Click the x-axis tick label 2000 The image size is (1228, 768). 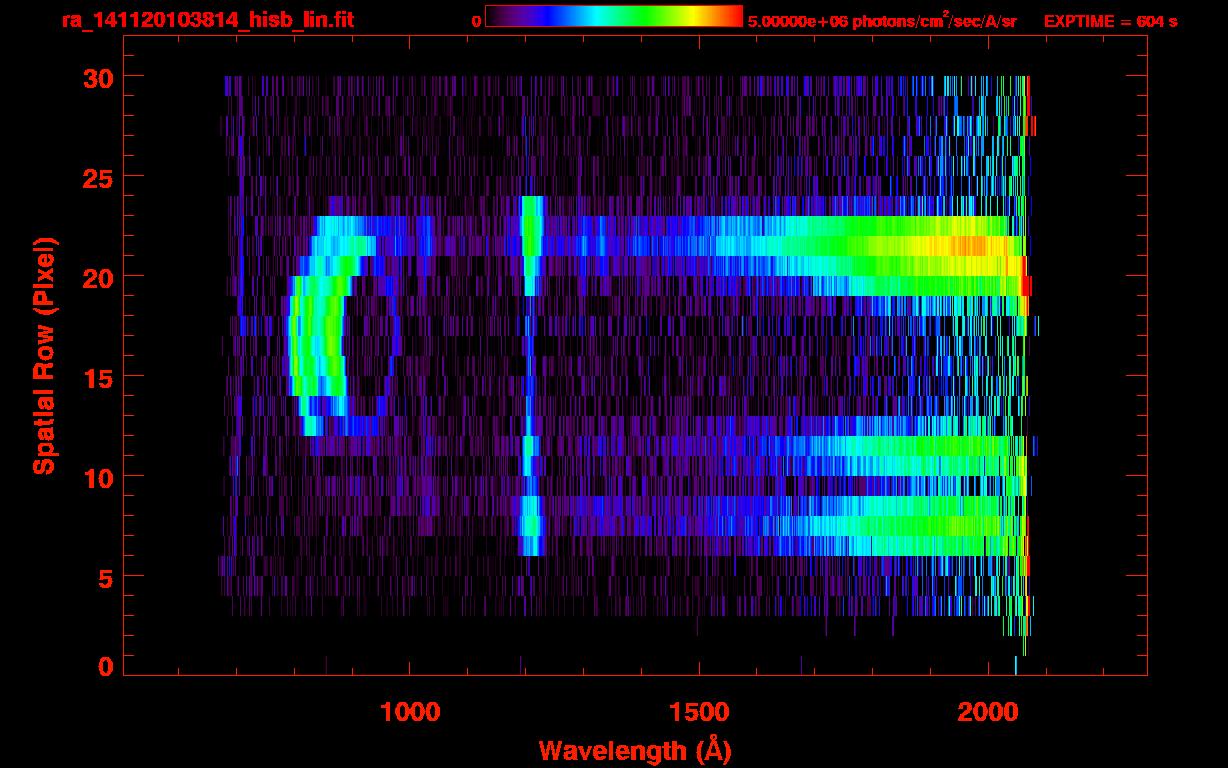[x=988, y=712]
